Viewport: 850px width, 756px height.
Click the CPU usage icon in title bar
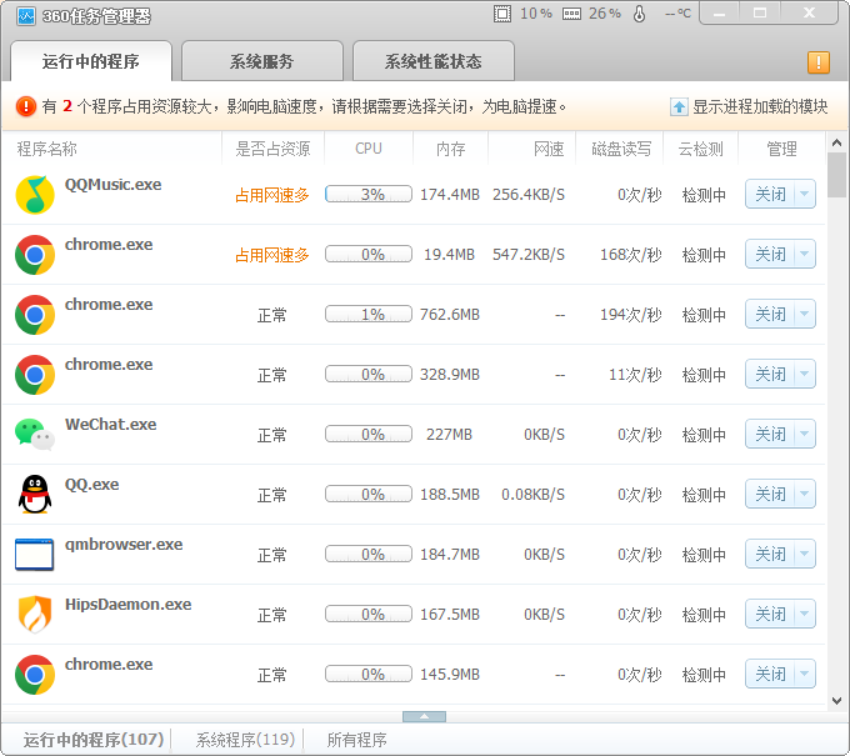click(x=502, y=14)
